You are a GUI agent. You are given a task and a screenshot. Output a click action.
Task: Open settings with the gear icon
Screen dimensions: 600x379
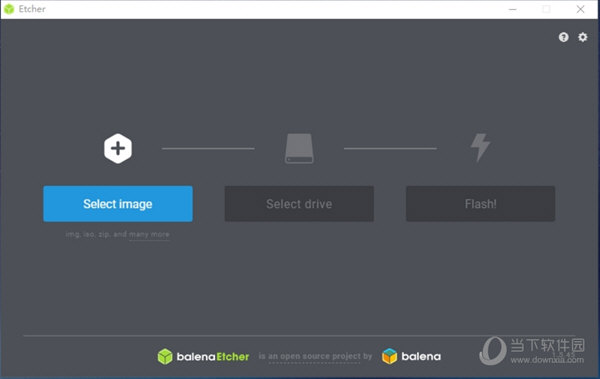coord(582,37)
